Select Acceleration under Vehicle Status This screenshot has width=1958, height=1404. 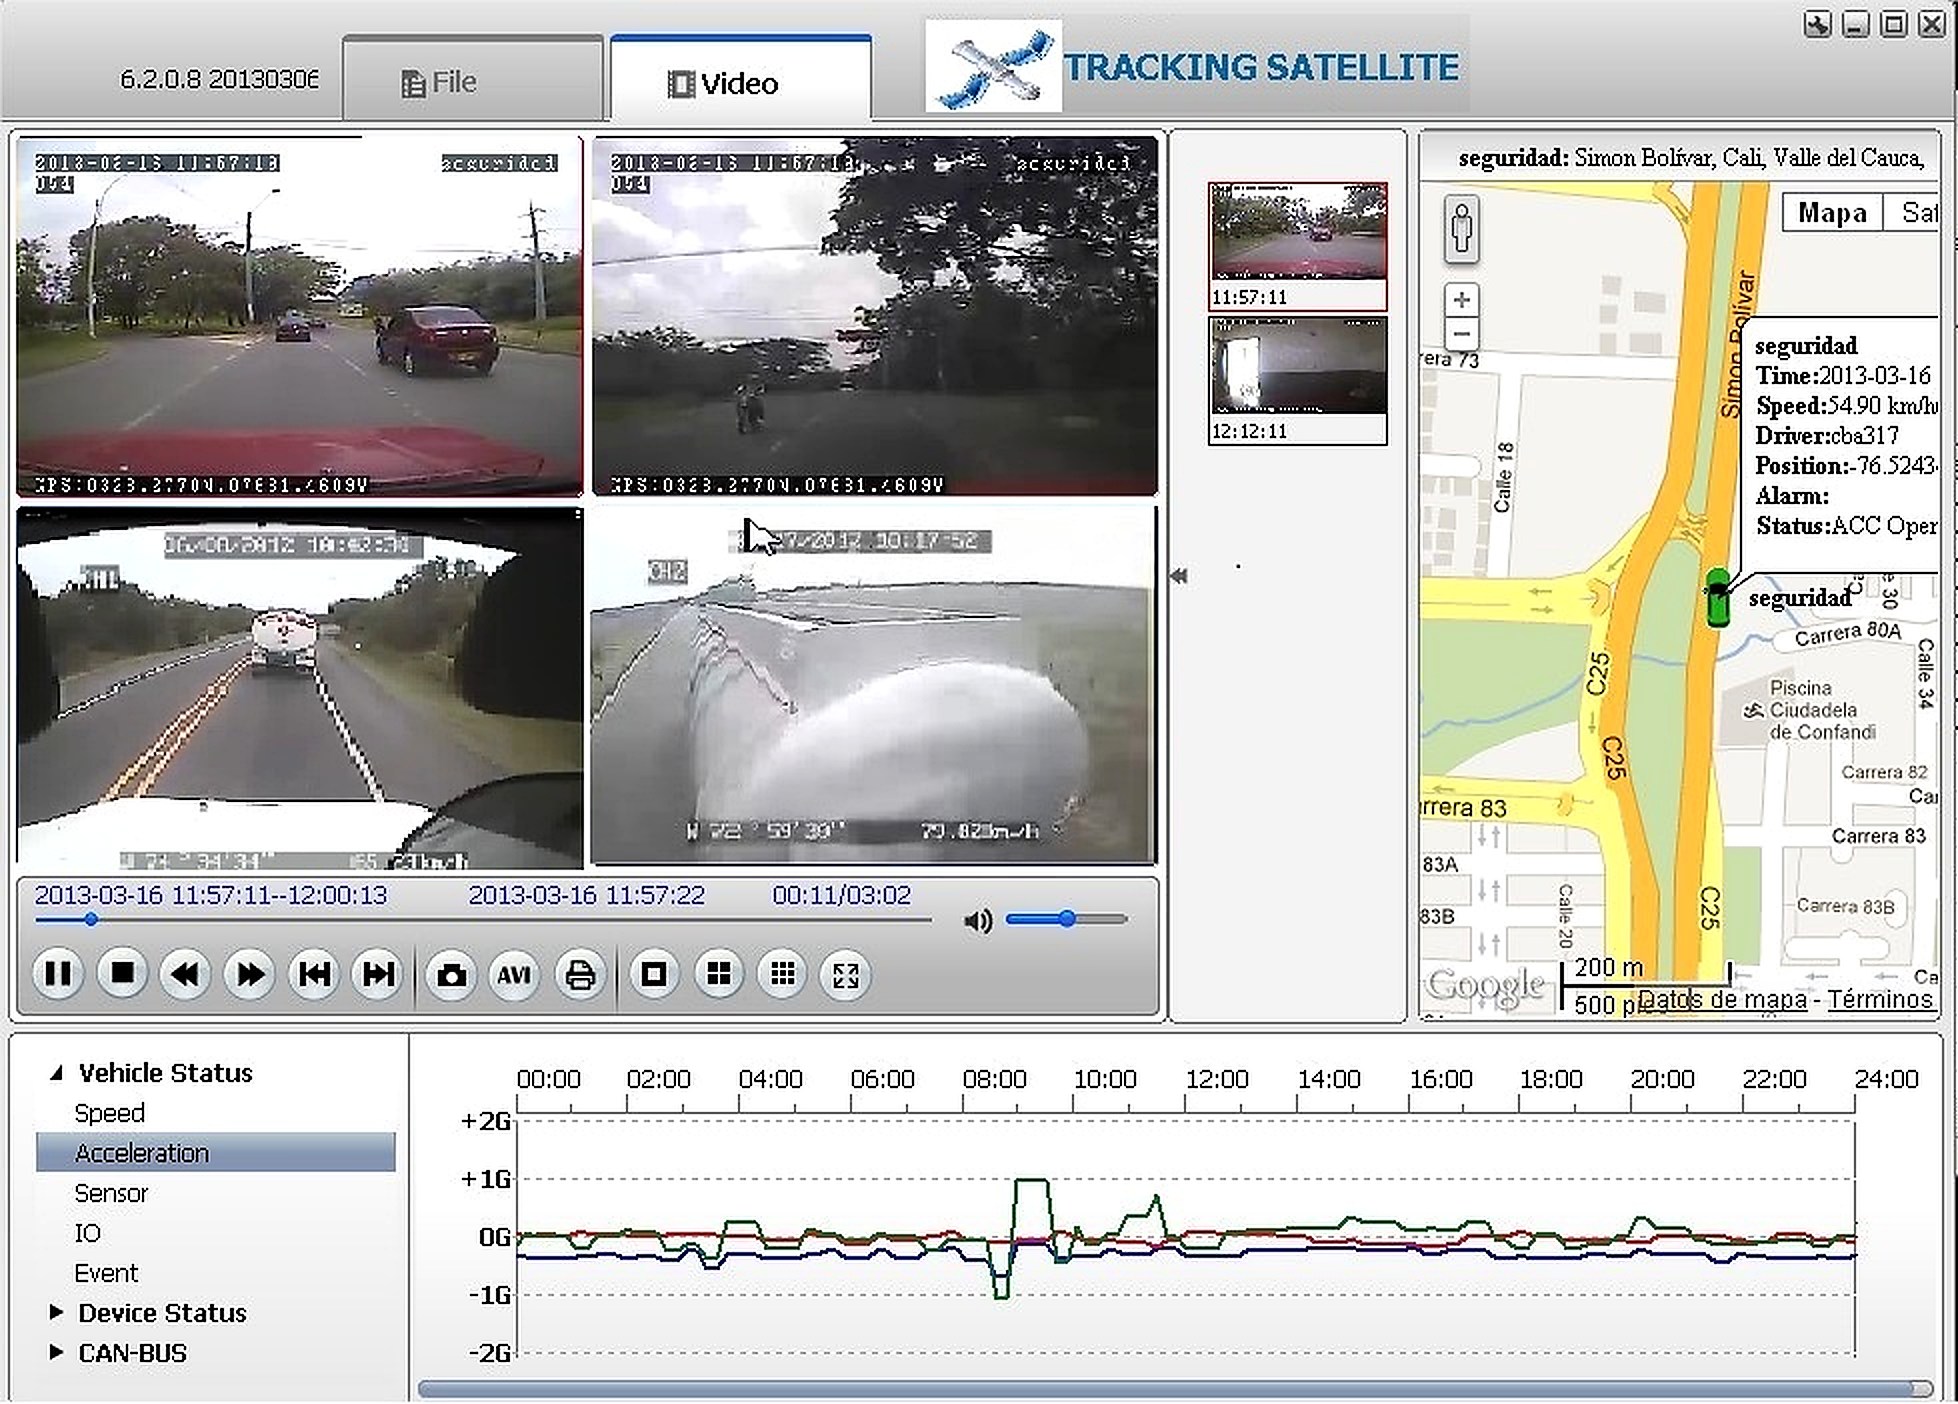(x=216, y=1153)
